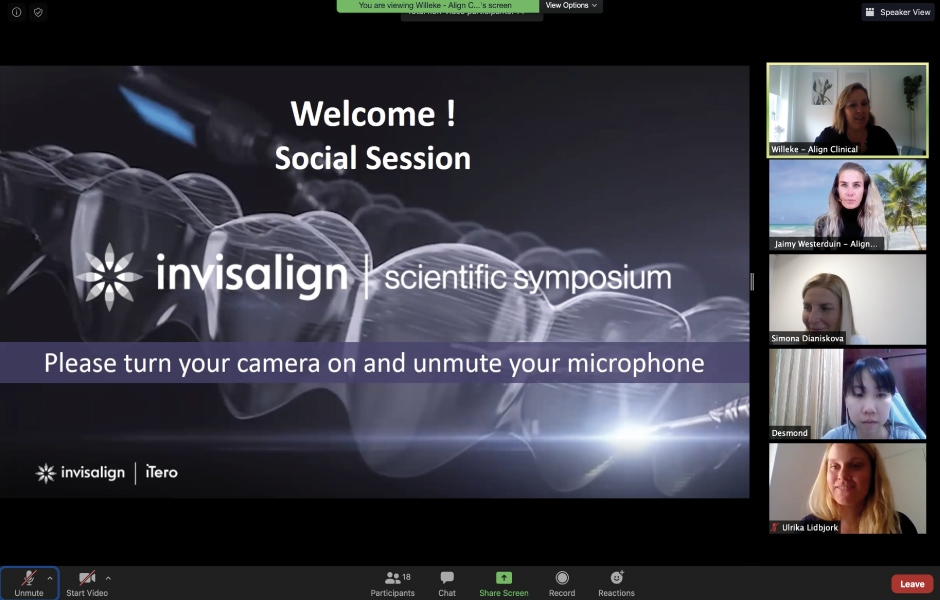This screenshot has width=940, height=600.
Task: Open the Participants panel
Action: [x=393, y=583]
